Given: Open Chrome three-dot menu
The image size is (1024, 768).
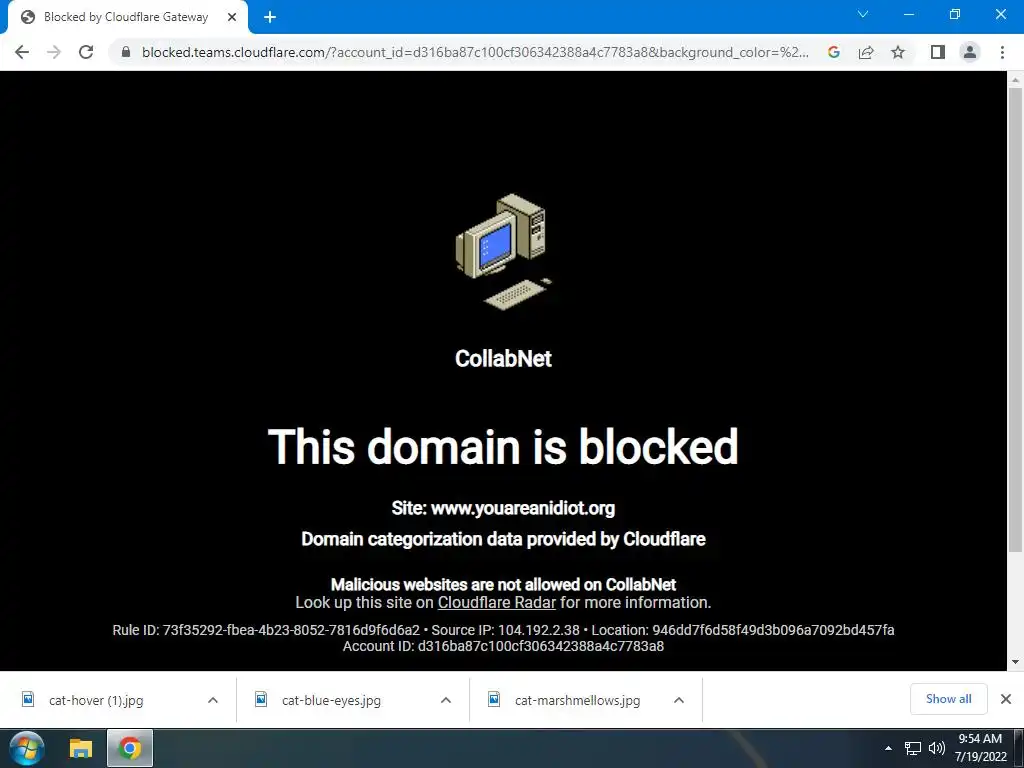Looking at the screenshot, I should click(x=1002, y=52).
